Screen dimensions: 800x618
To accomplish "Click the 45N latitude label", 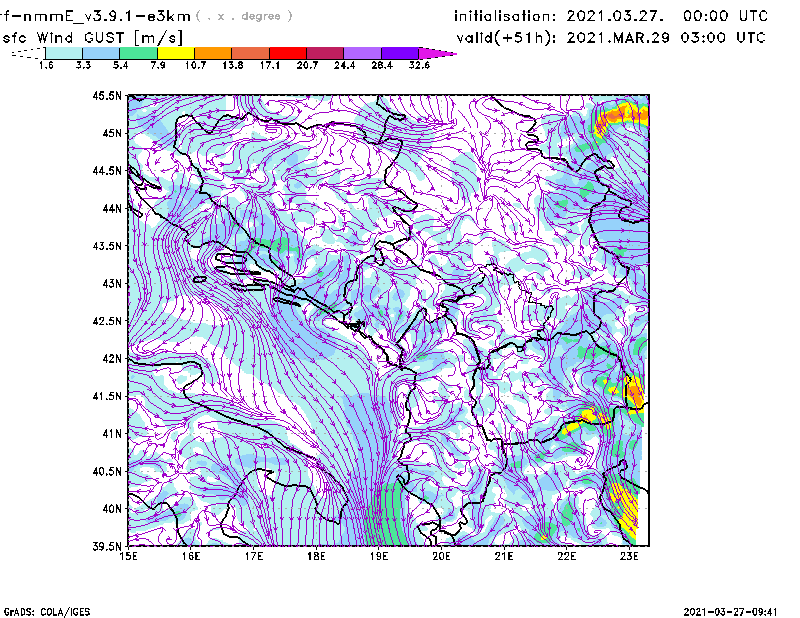I will point(112,133).
